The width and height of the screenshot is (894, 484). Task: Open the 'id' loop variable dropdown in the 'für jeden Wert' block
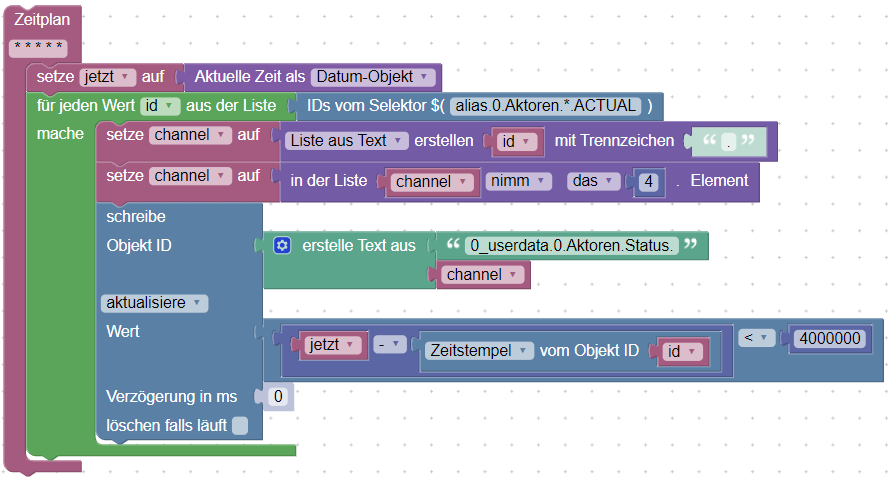tap(160, 106)
